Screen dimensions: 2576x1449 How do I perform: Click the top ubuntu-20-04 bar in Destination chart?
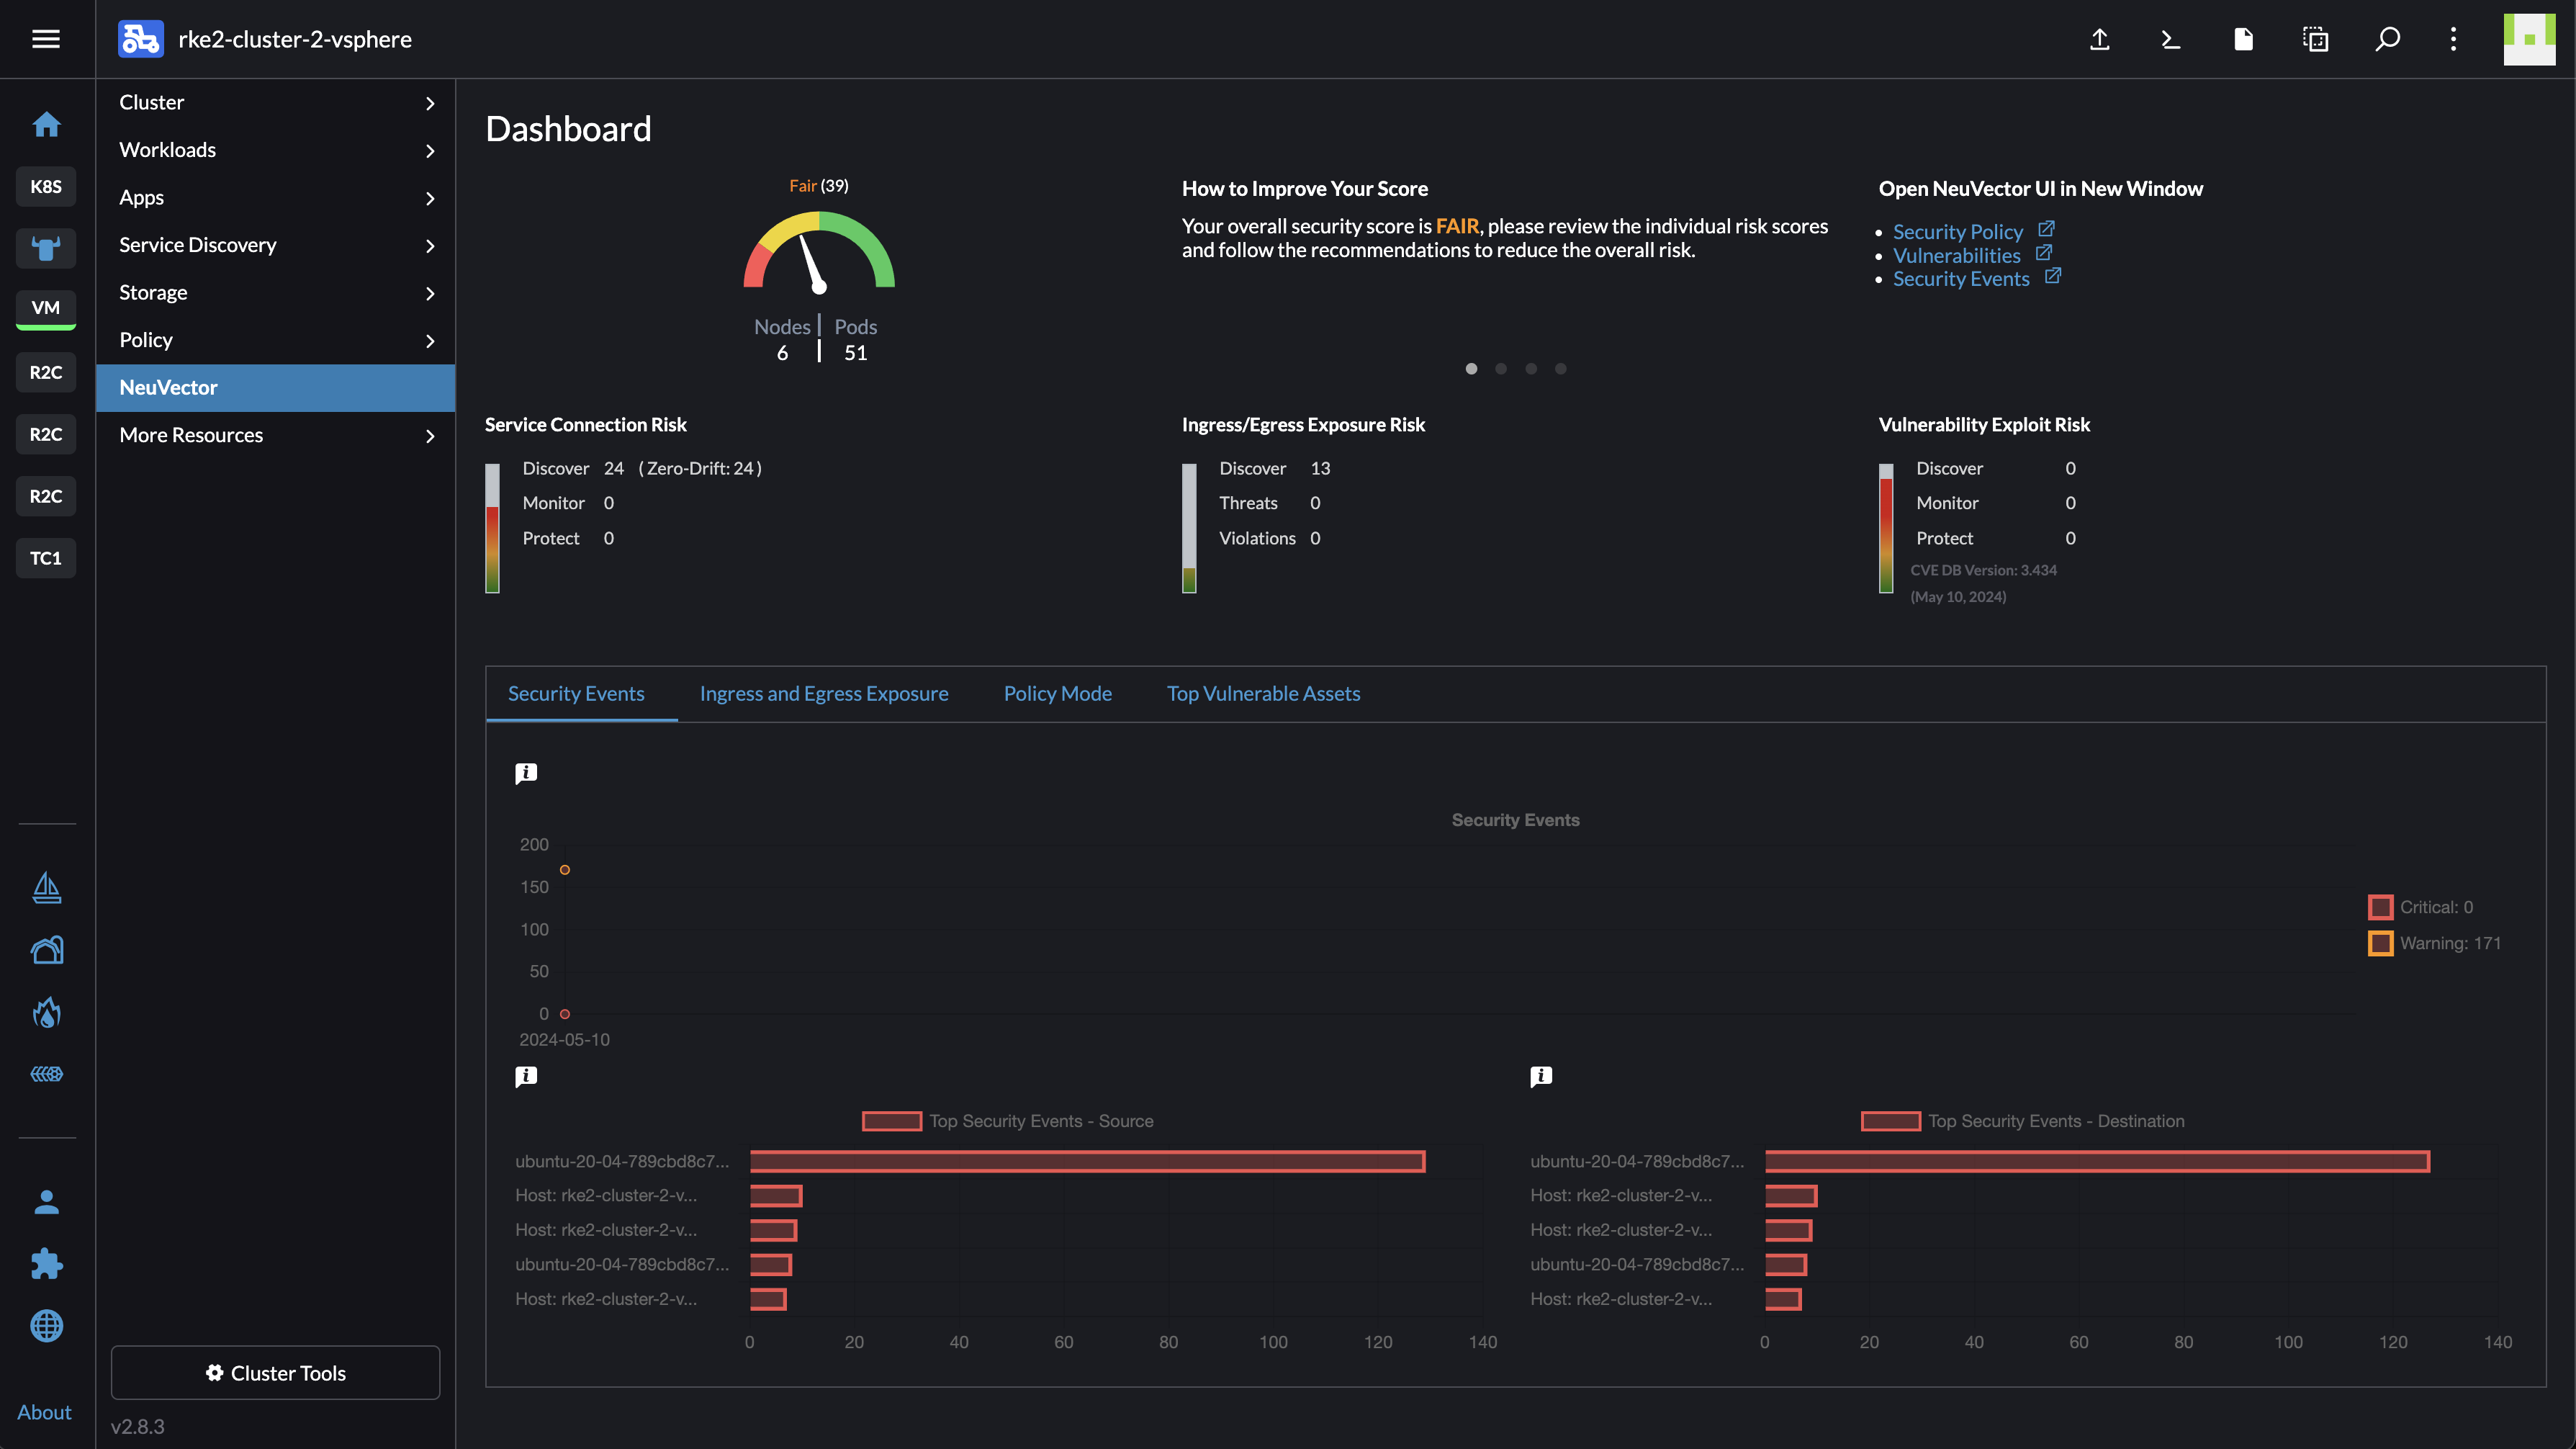coord(2097,1161)
